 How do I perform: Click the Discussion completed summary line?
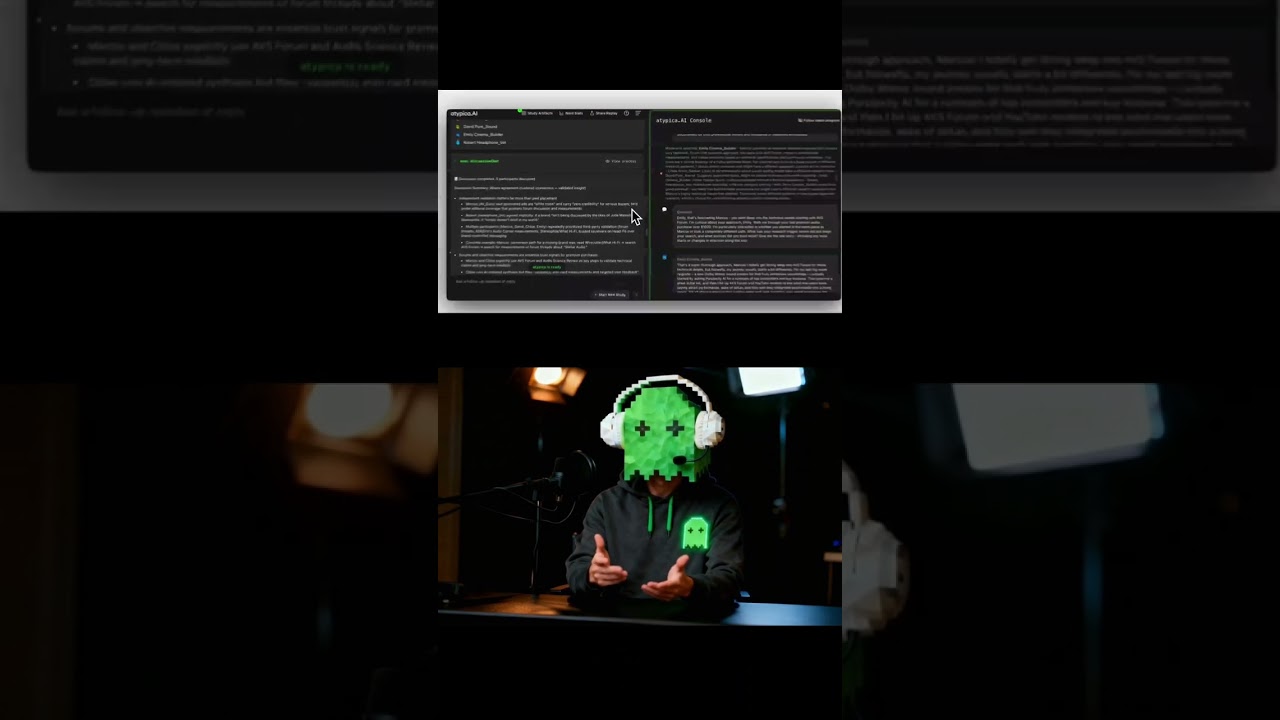click(x=495, y=179)
